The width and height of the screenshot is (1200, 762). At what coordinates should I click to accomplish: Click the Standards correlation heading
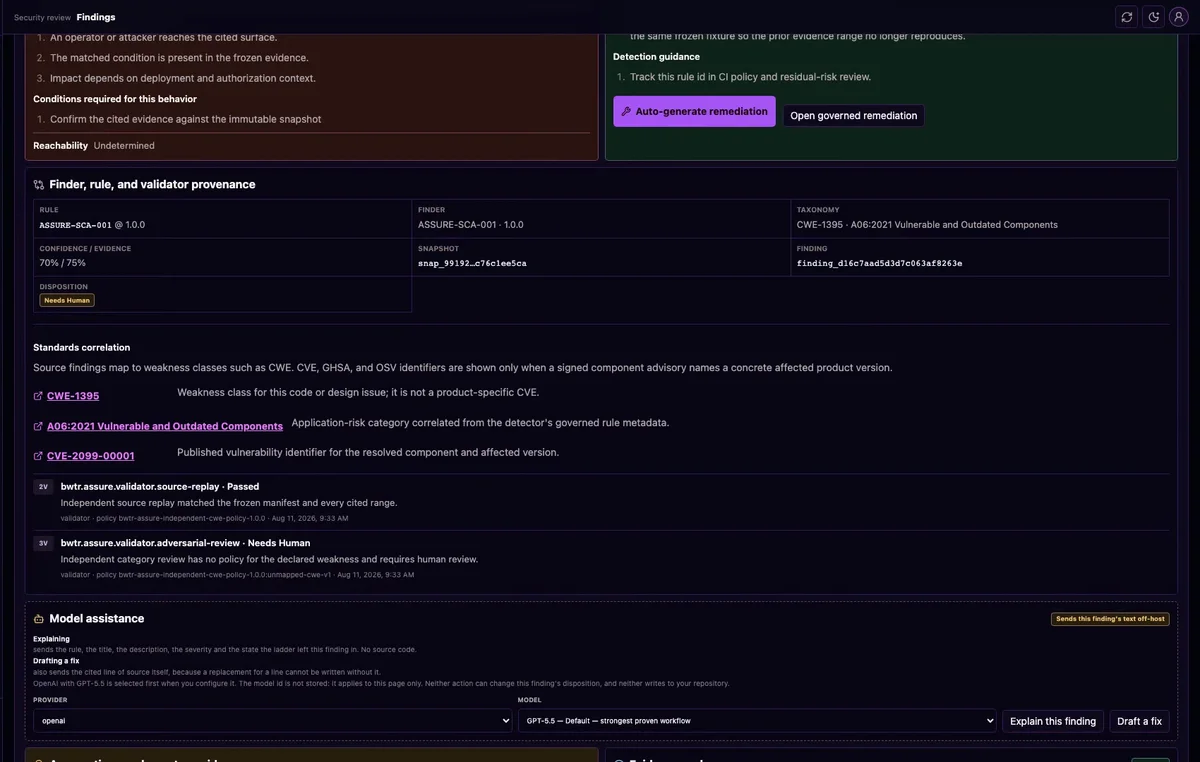click(81, 347)
